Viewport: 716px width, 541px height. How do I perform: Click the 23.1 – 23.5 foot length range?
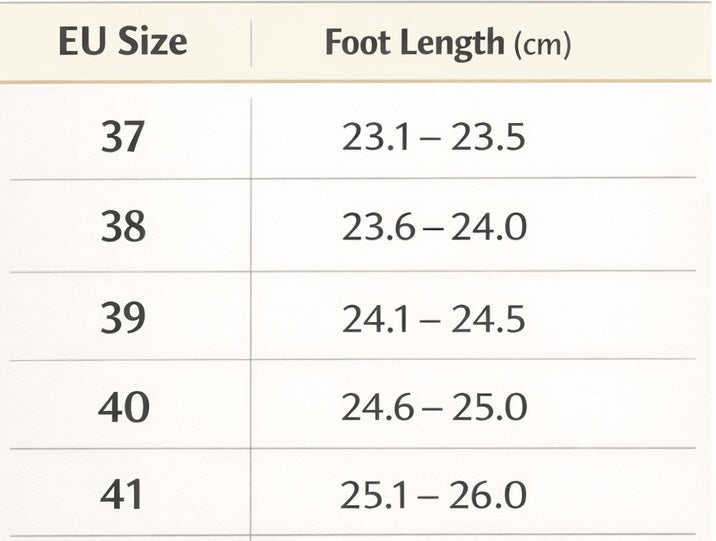coord(433,138)
